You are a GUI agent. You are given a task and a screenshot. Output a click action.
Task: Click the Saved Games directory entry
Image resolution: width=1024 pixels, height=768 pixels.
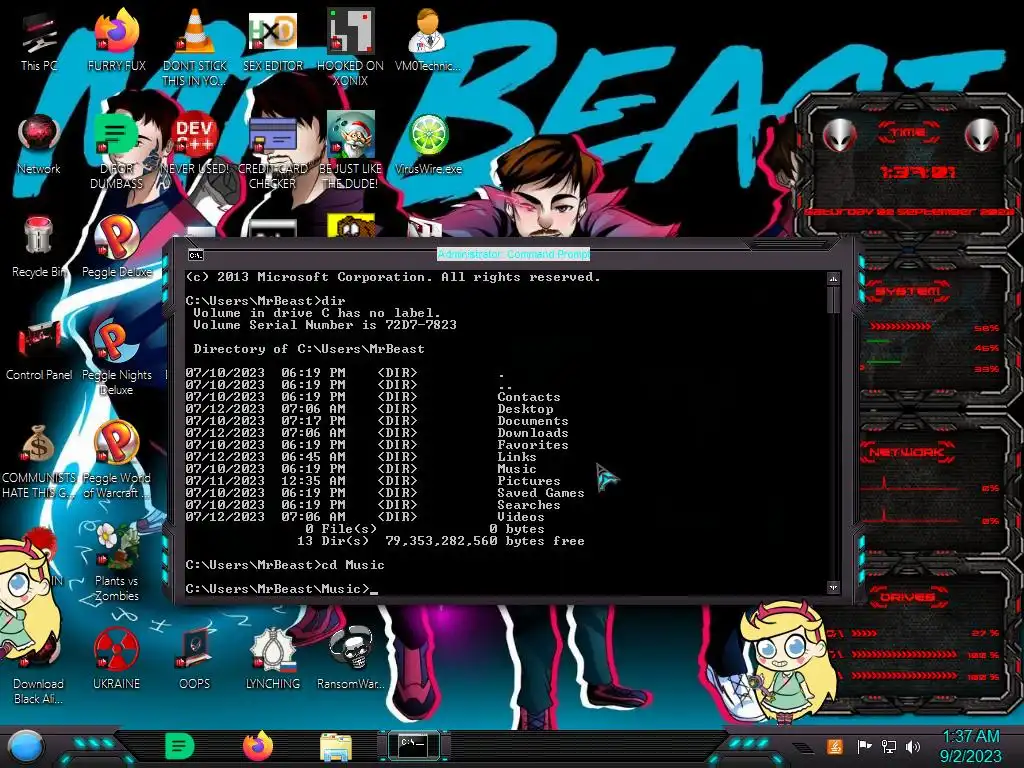point(541,493)
